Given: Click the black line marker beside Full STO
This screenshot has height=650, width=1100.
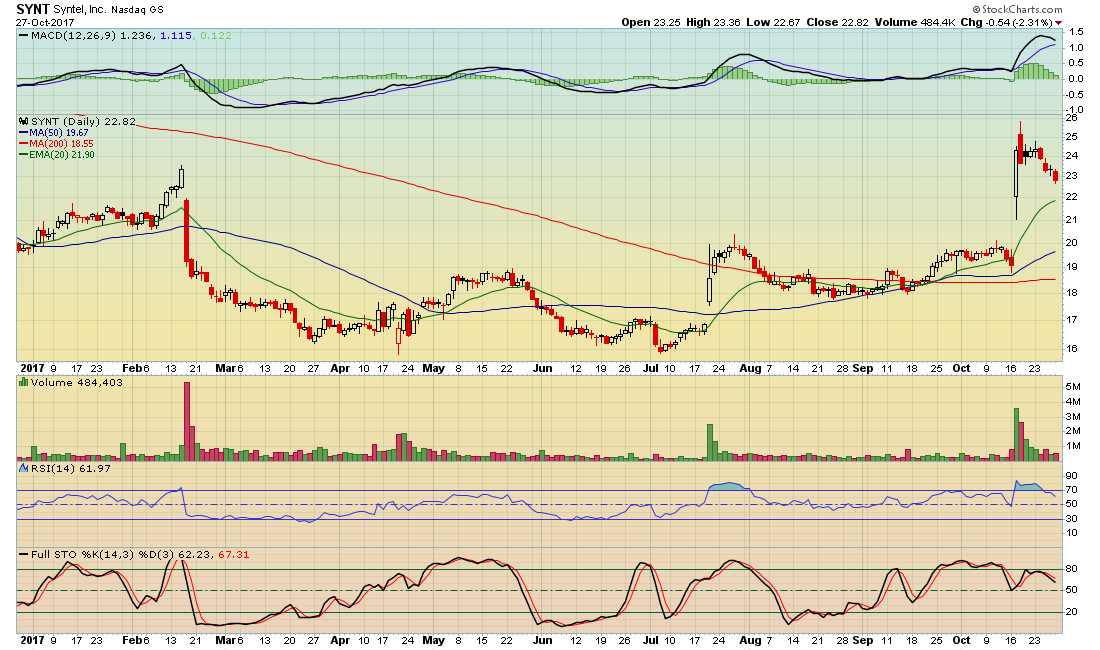Looking at the screenshot, I should coord(24,554).
